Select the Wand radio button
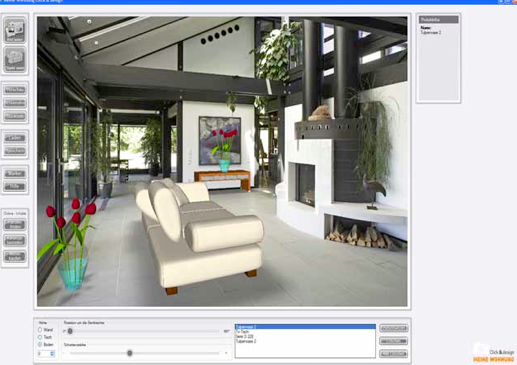 coord(40,330)
